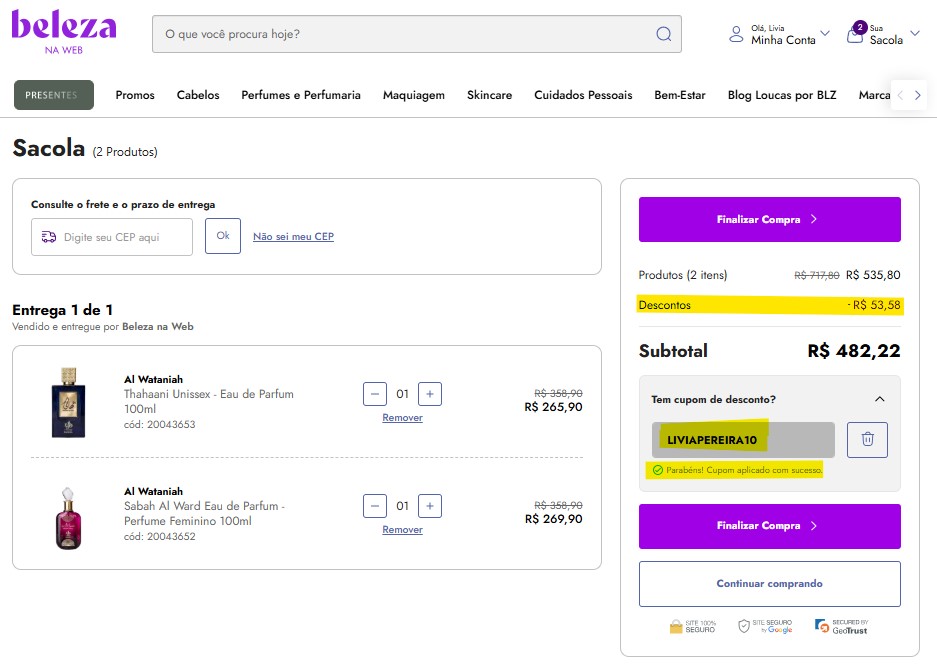Open the Sabah Al Ward perfume thumbnail
The image size is (937, 664).
click(68, 518)
